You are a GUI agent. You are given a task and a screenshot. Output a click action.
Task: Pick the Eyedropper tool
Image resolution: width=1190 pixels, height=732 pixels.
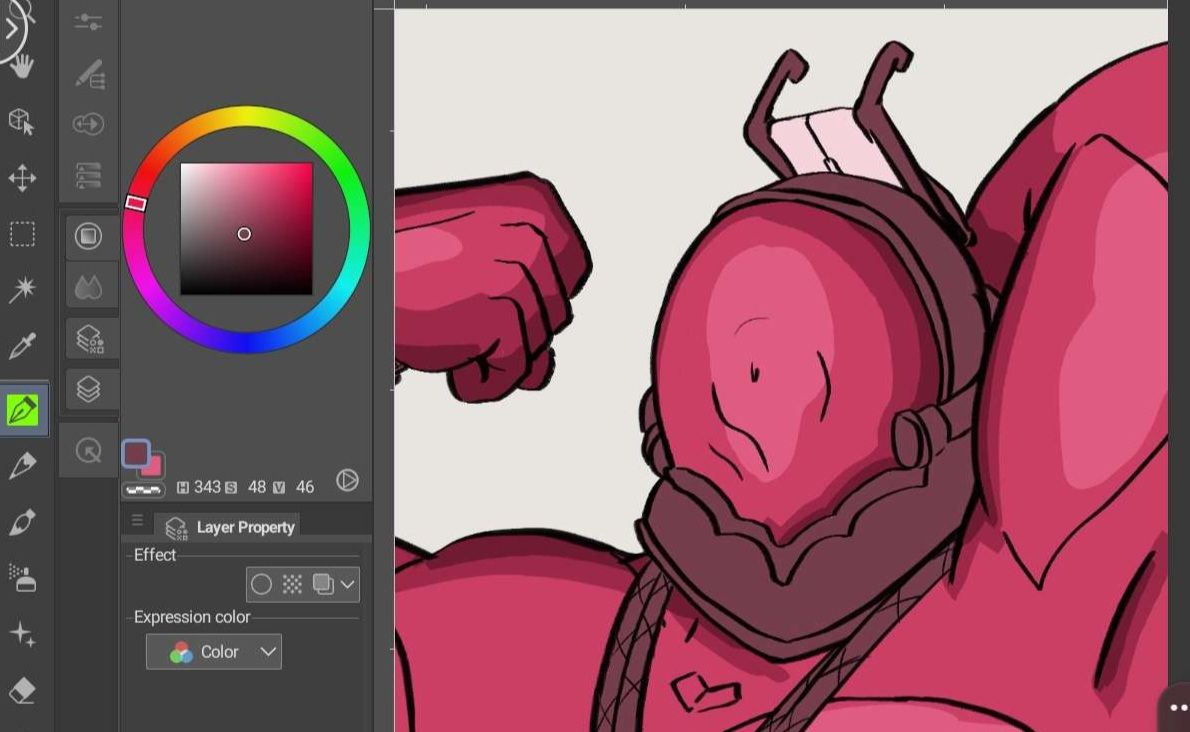coord(22,346)
